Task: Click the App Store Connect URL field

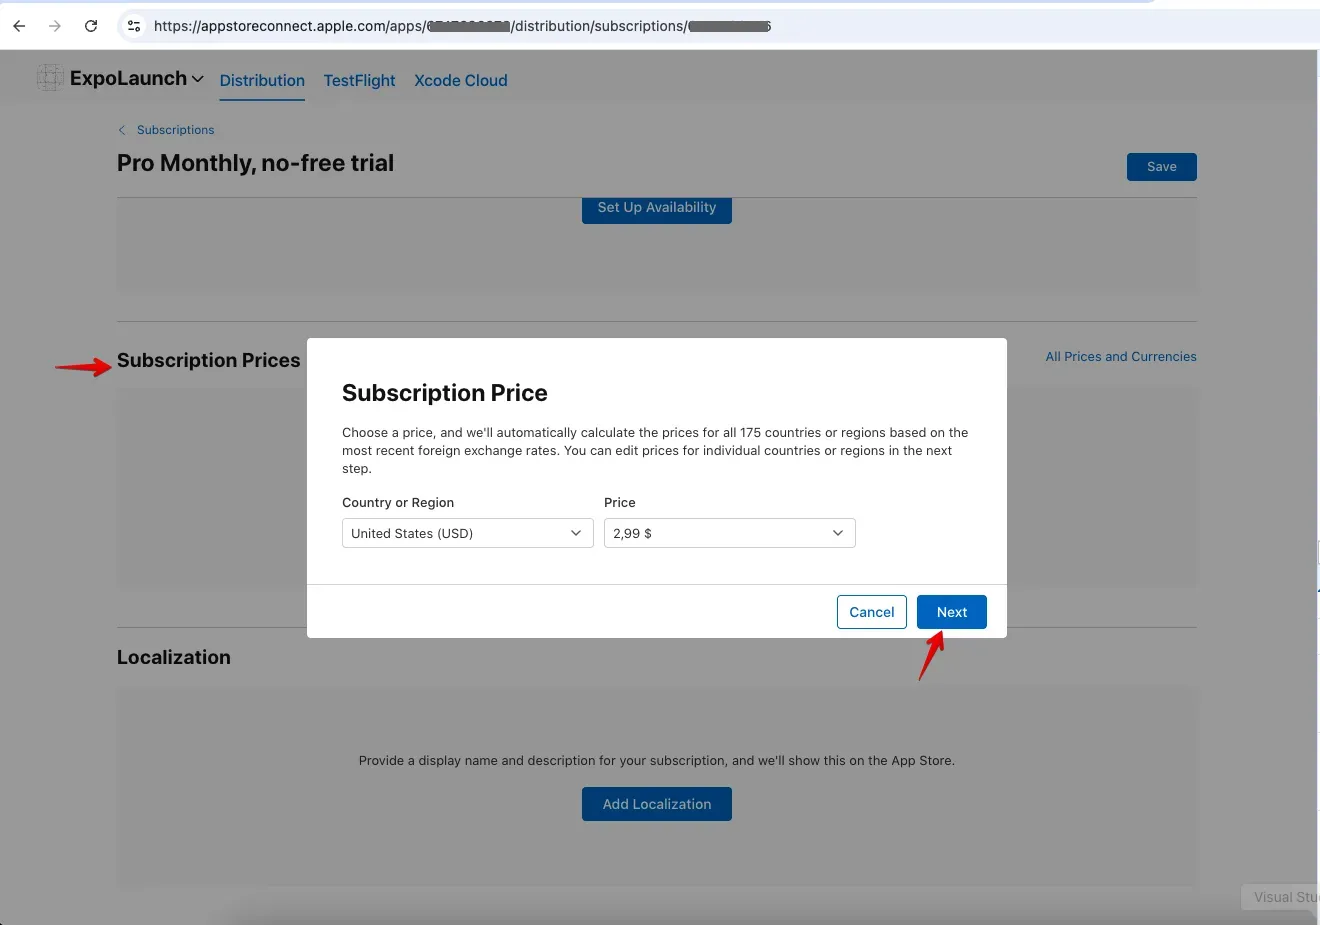Action: tap(462, 26)
